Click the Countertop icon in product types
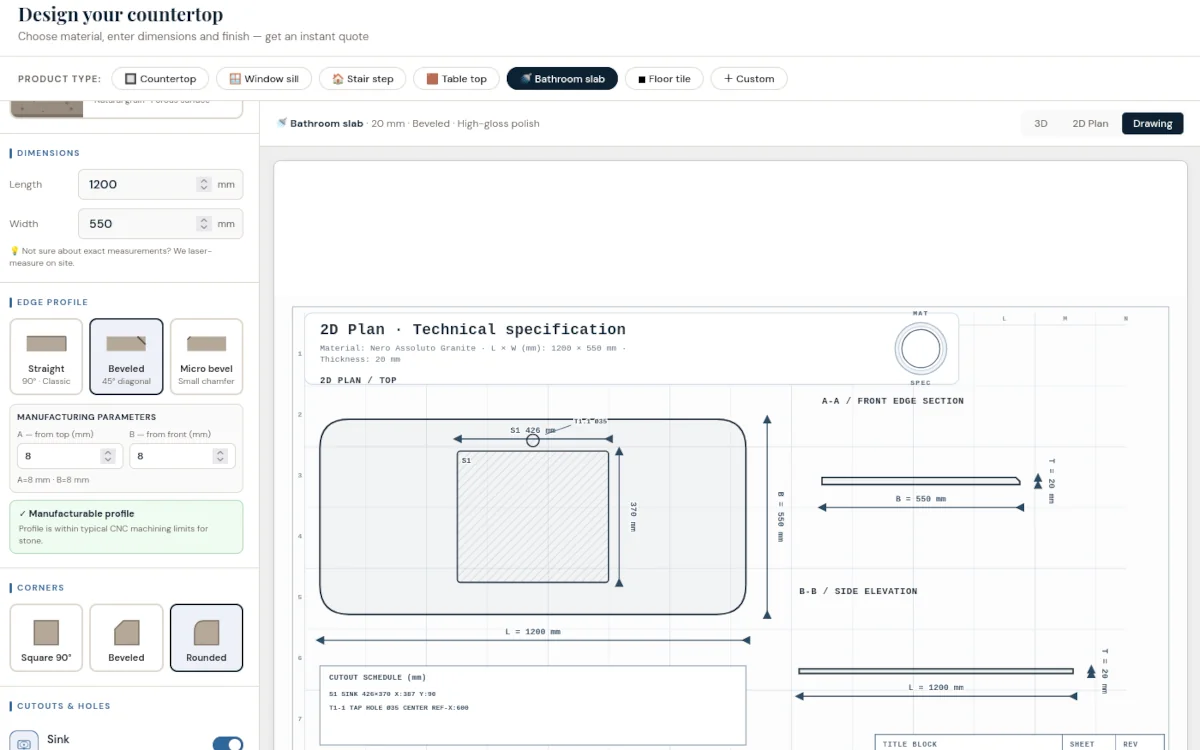Image resolution: width=1200 pixels, height=750 pixels. pyautogui.click(x=130, y=79)
